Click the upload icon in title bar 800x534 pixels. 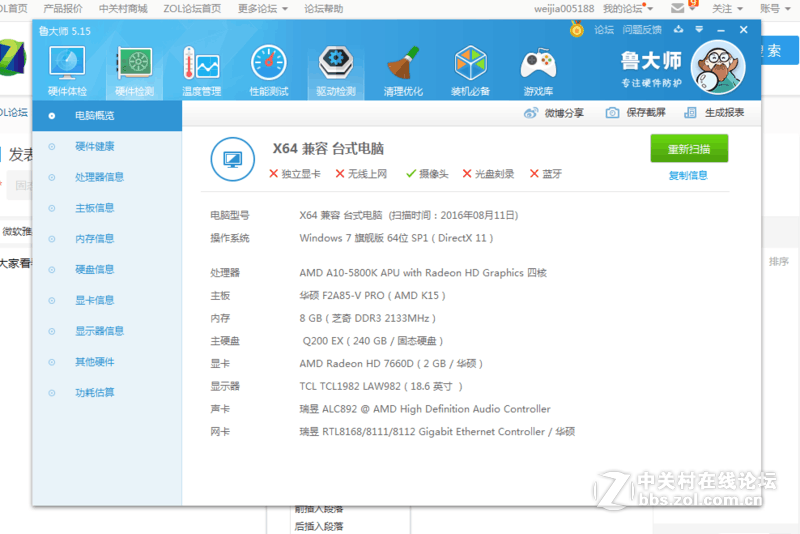[678, 30]
